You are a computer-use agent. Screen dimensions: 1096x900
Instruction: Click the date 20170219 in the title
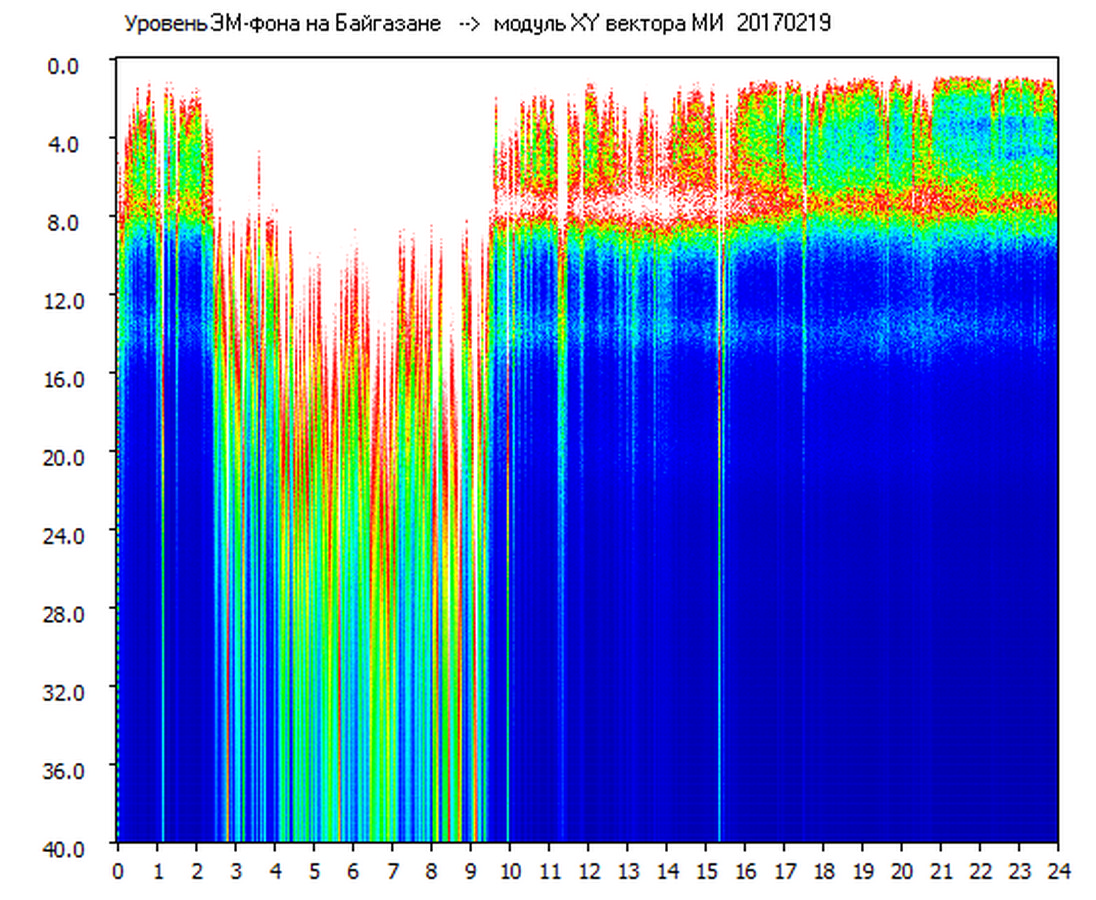pos(783,25)
